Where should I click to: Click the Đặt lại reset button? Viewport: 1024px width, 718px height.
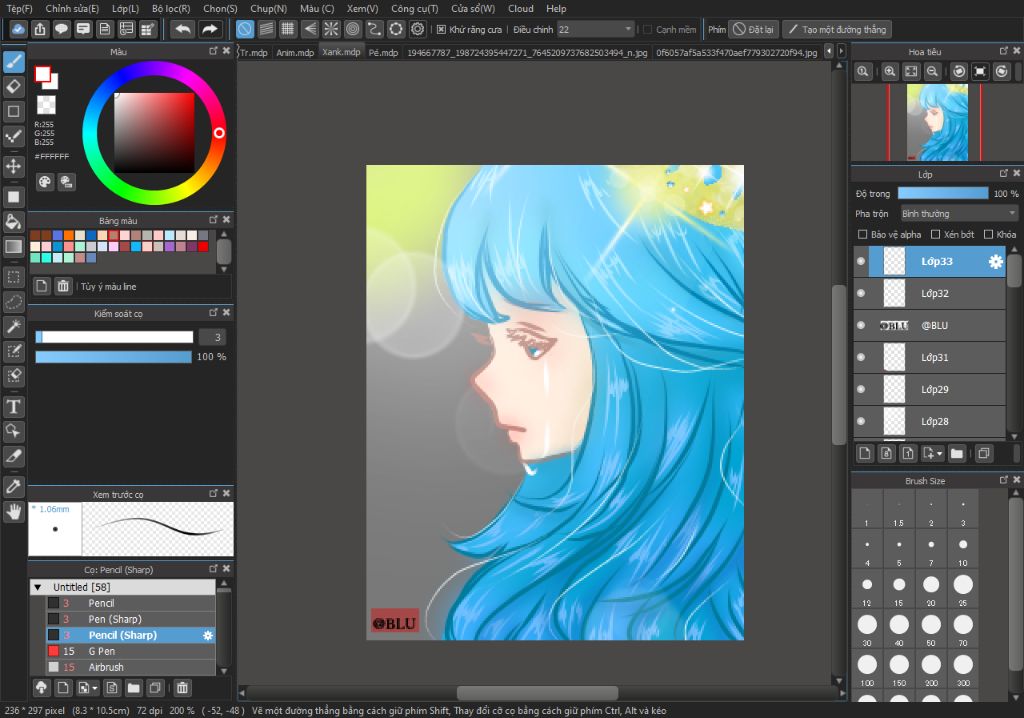coord(753,29)
